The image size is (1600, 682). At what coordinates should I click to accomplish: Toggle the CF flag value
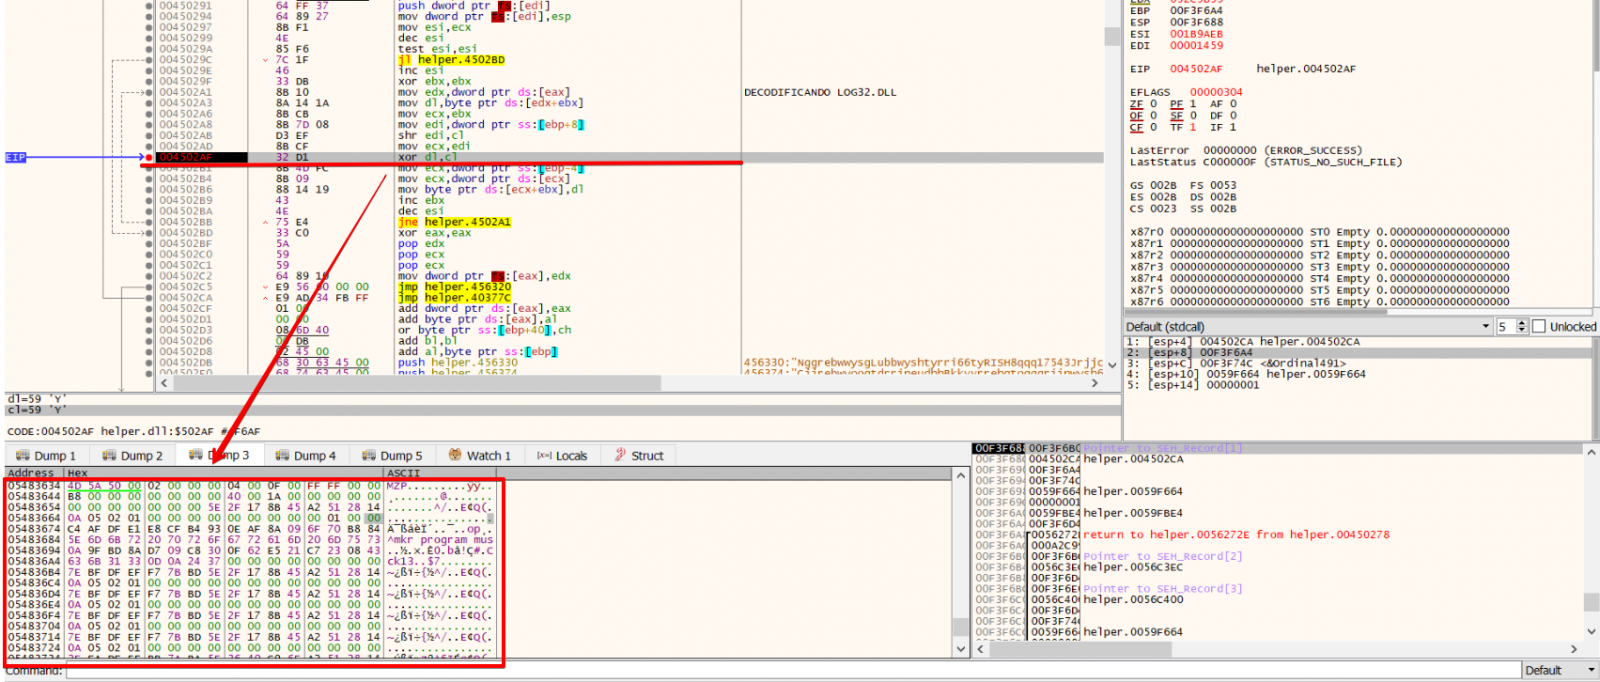1153,128
